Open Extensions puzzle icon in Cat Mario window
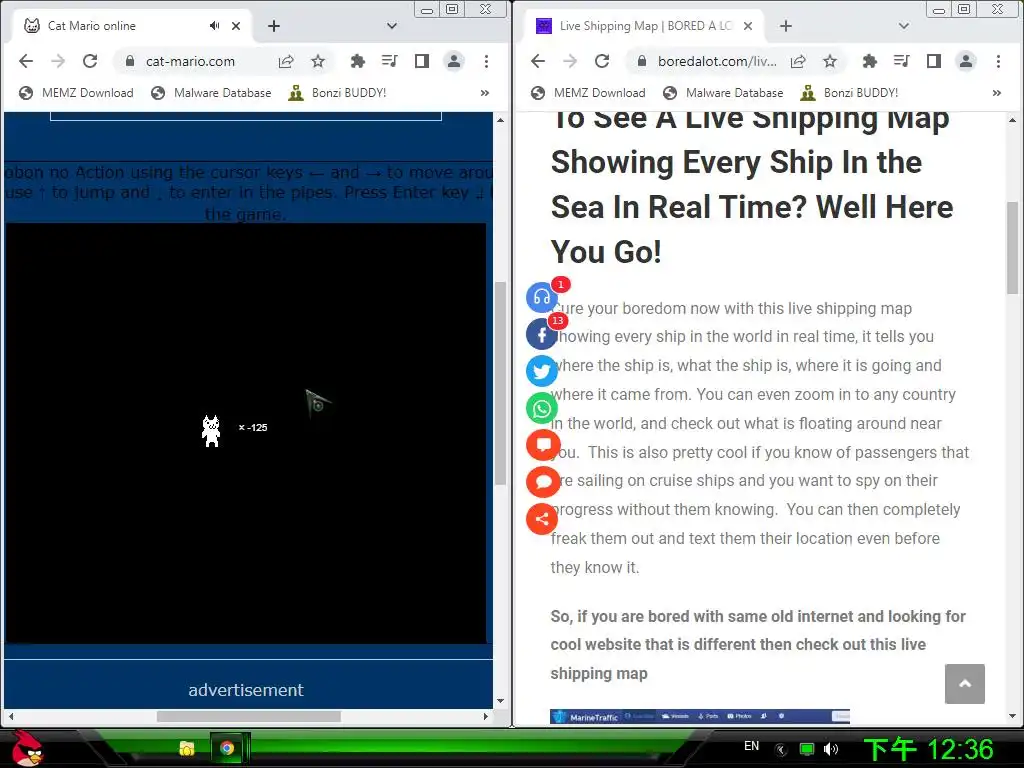Screen dimensions: 1024x768 pos(357,61)
